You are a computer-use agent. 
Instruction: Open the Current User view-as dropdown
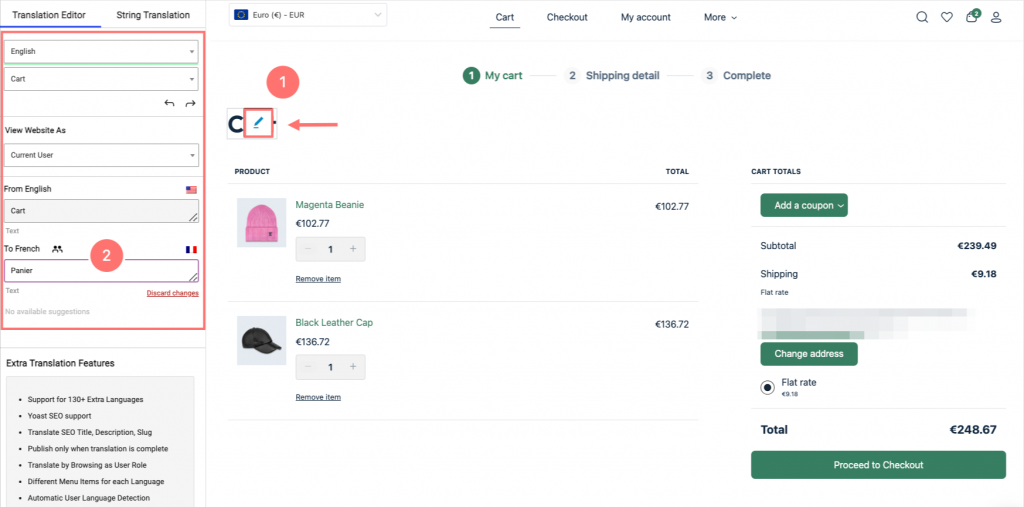[x=101, y=155]
